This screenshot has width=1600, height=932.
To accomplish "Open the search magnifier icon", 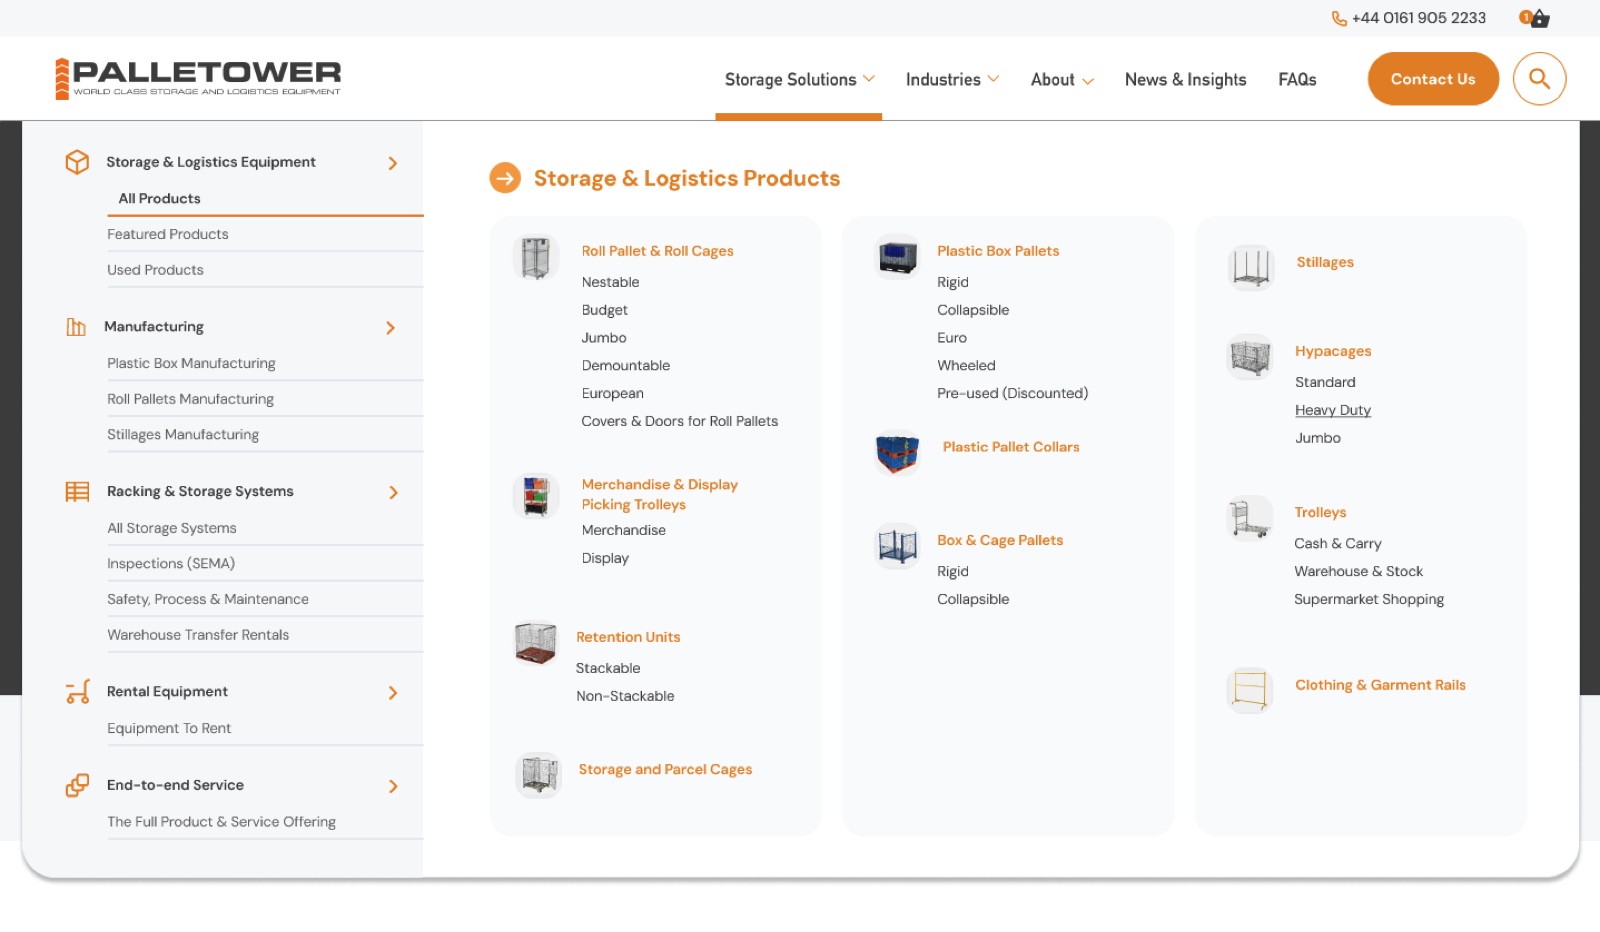I will click(x=1539, y=79).
